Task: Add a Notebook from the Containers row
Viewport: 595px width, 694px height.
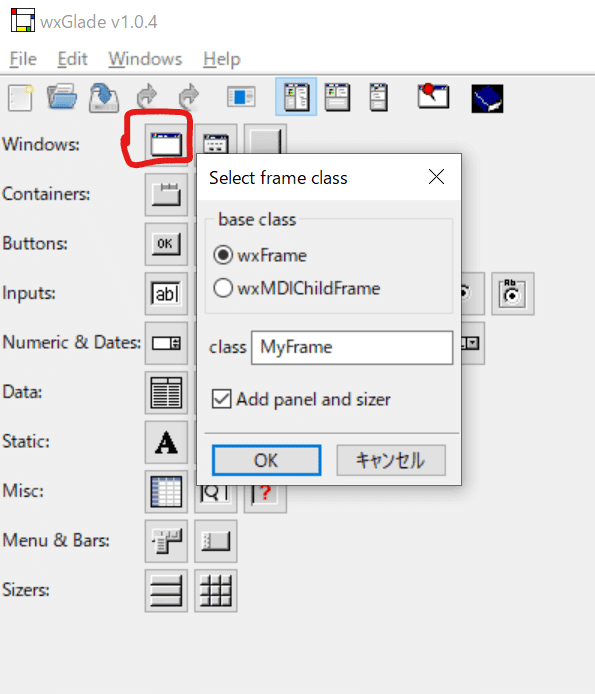Action: pyautogui.click(x=166, y=195)
